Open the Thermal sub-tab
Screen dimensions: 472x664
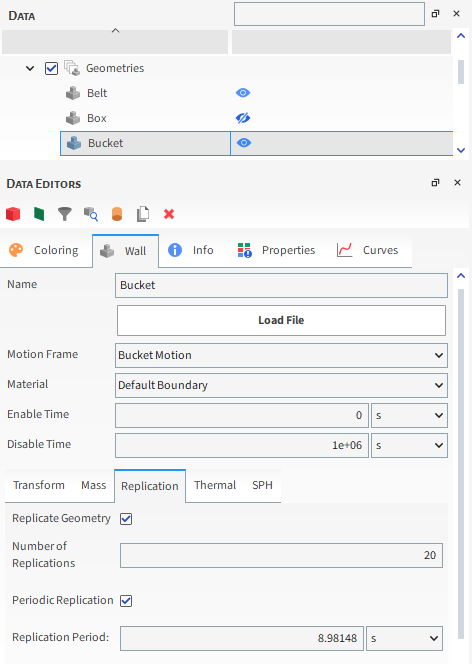click(215, 485)
